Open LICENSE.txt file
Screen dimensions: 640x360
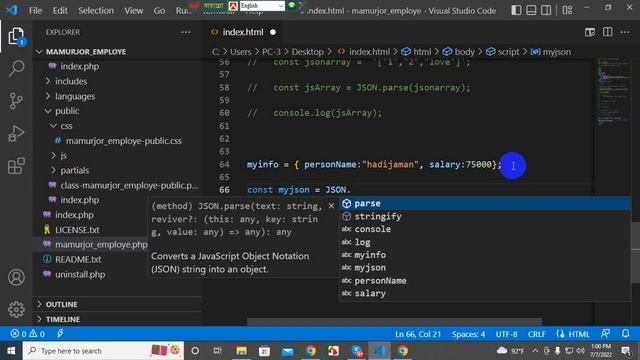coord(77,230)
